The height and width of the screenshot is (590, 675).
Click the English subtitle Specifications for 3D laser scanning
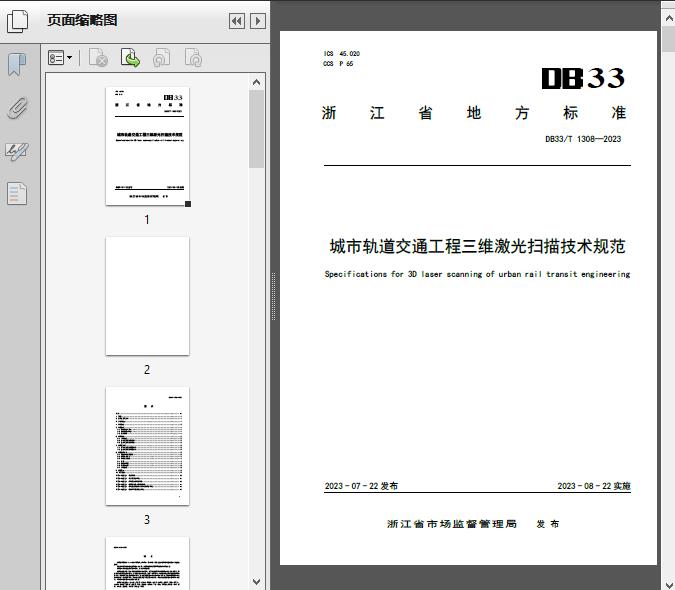(477, 274)
